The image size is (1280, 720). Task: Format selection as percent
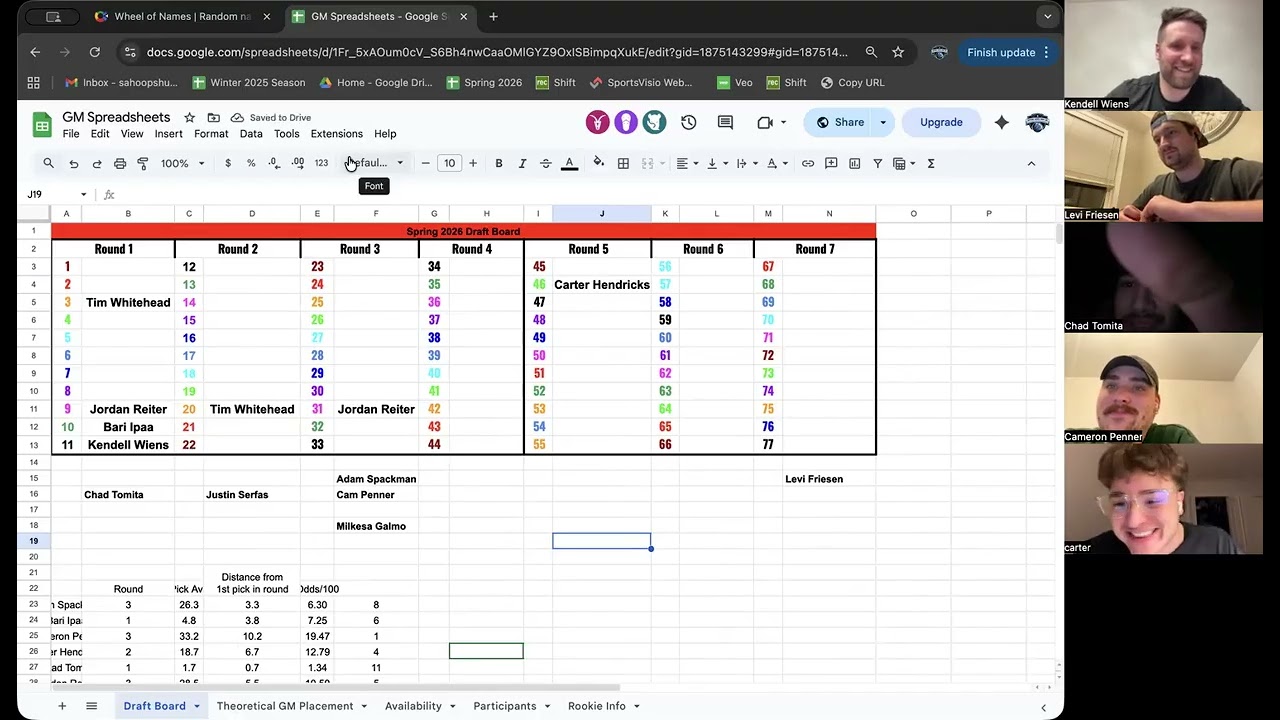(251, 163)
